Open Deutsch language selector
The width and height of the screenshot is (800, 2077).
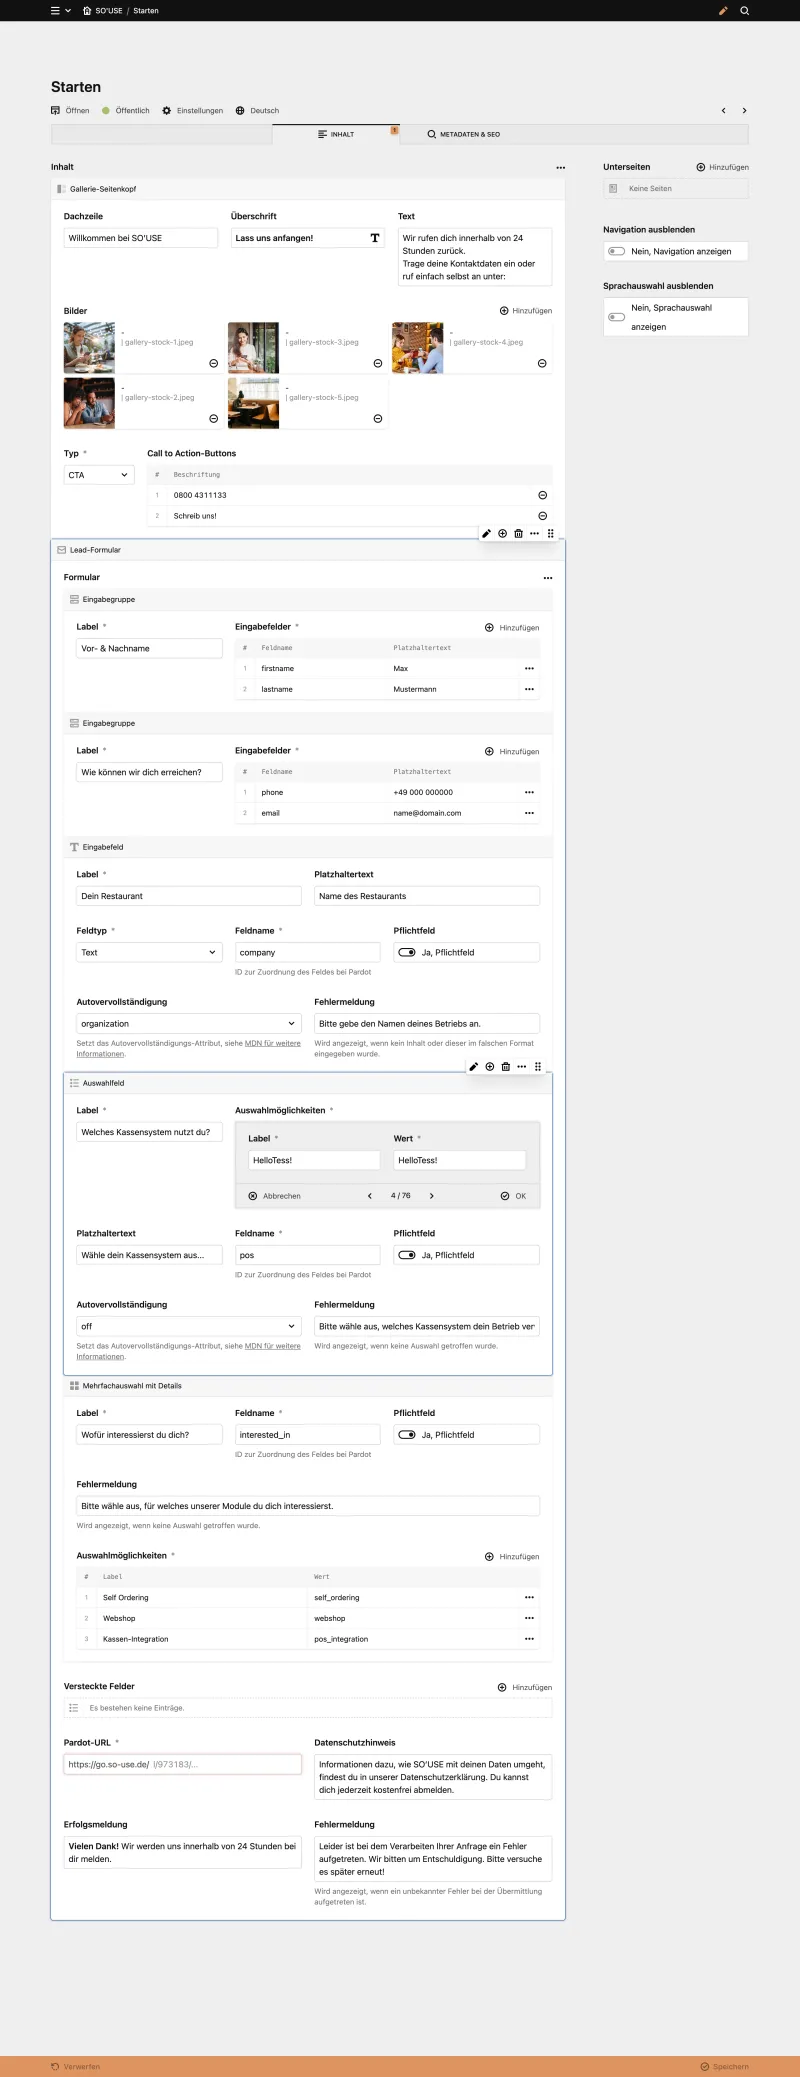coord(257,111)
